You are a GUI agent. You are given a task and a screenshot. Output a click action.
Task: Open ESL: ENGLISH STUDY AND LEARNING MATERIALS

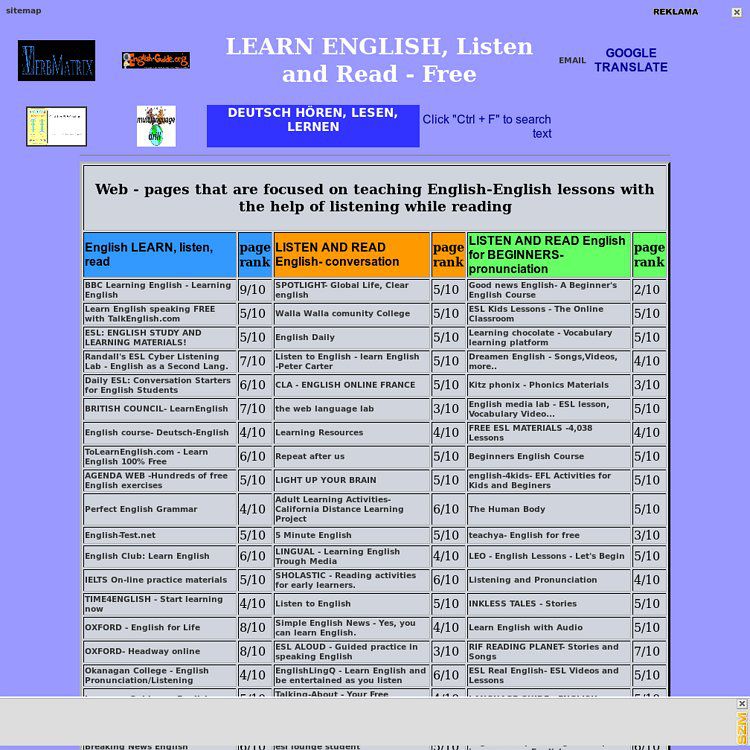(x=143, y=338)
